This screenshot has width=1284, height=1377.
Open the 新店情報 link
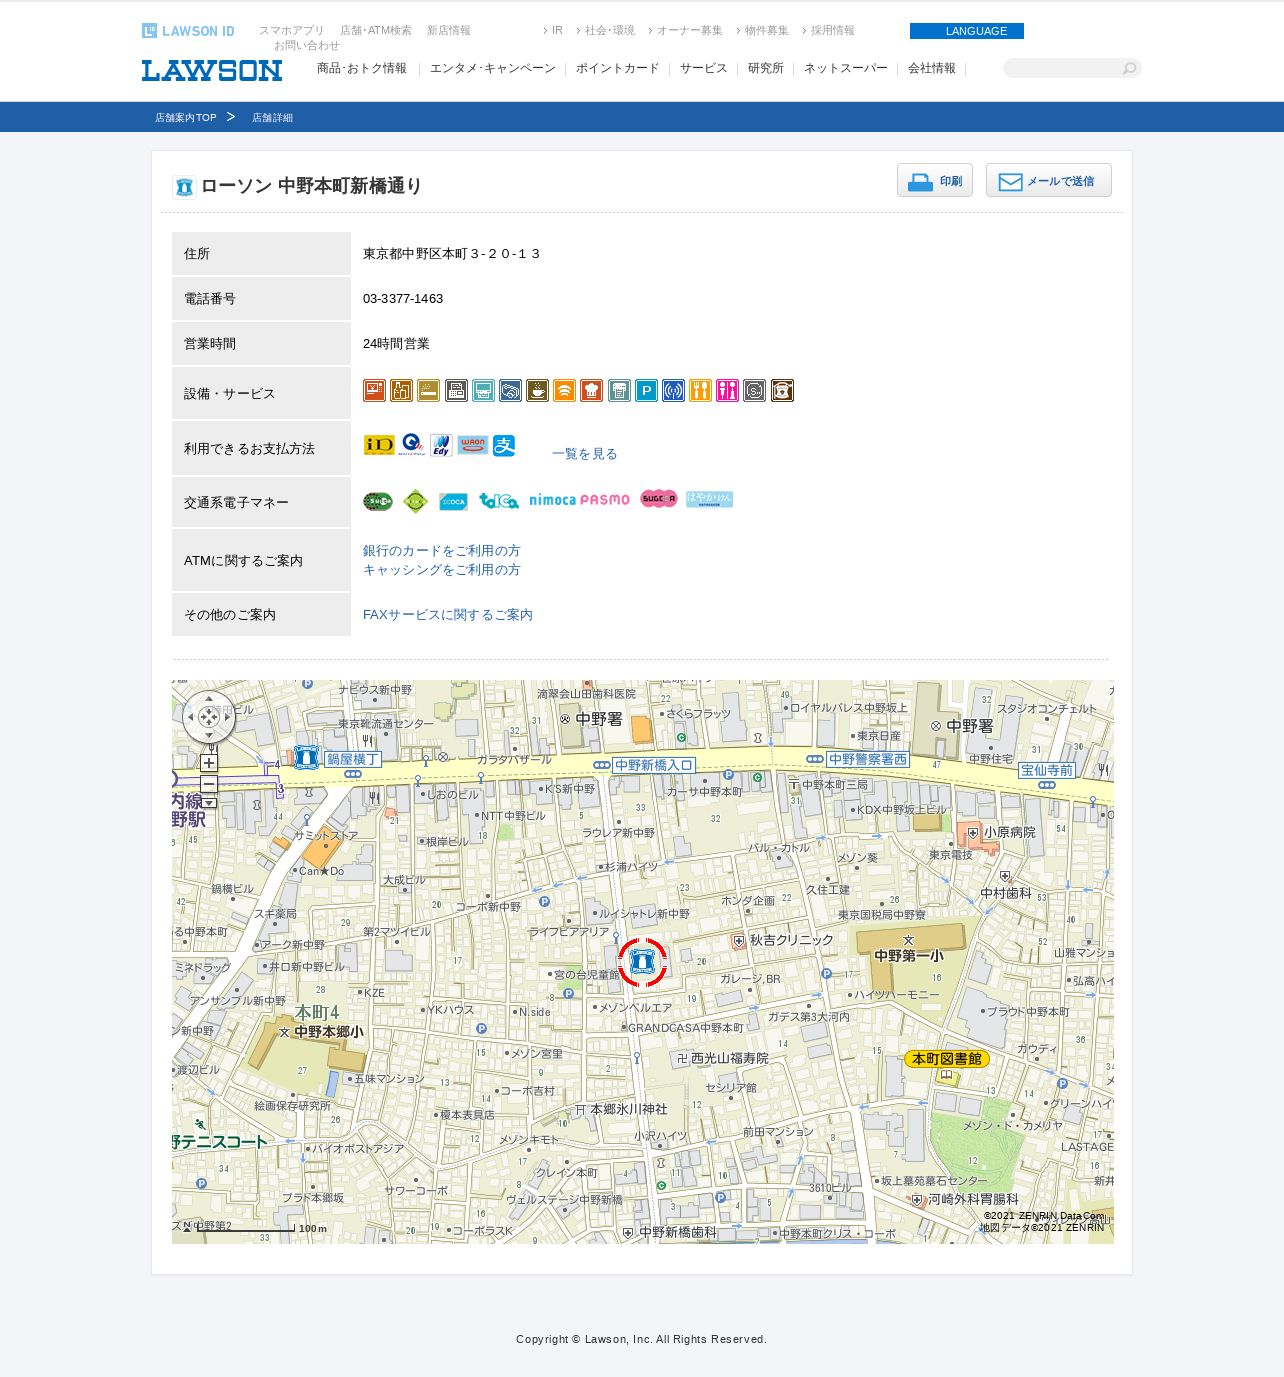click(x=449, y=31)
